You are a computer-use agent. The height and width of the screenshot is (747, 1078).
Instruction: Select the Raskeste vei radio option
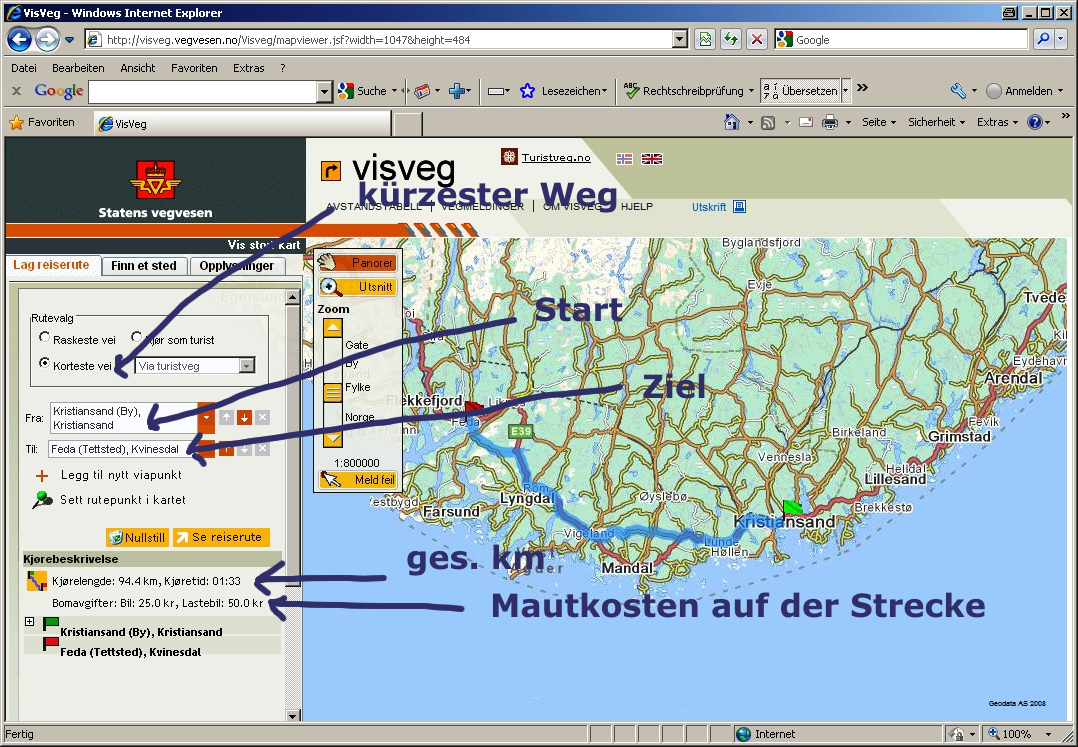pos(45,339)
